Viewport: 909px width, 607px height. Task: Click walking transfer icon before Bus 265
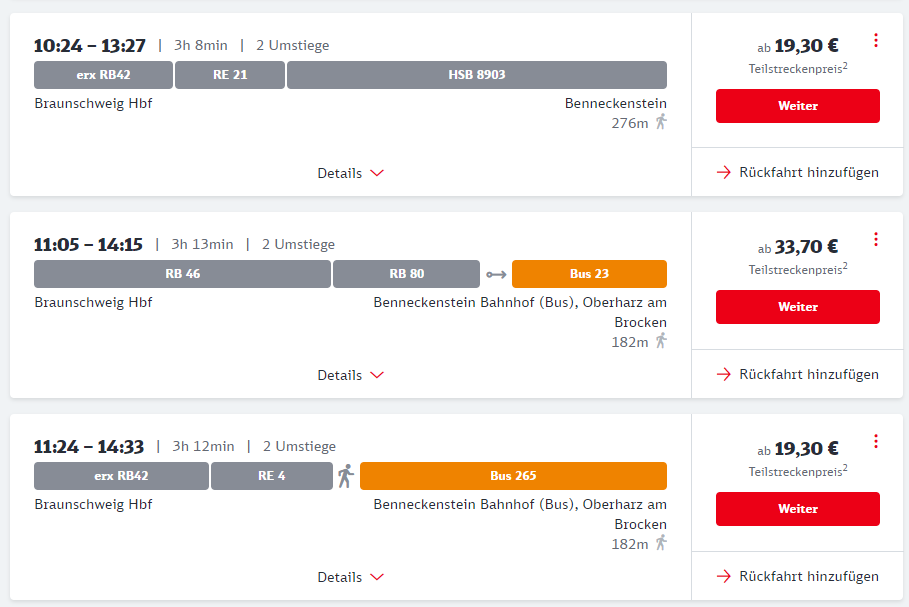346,476
